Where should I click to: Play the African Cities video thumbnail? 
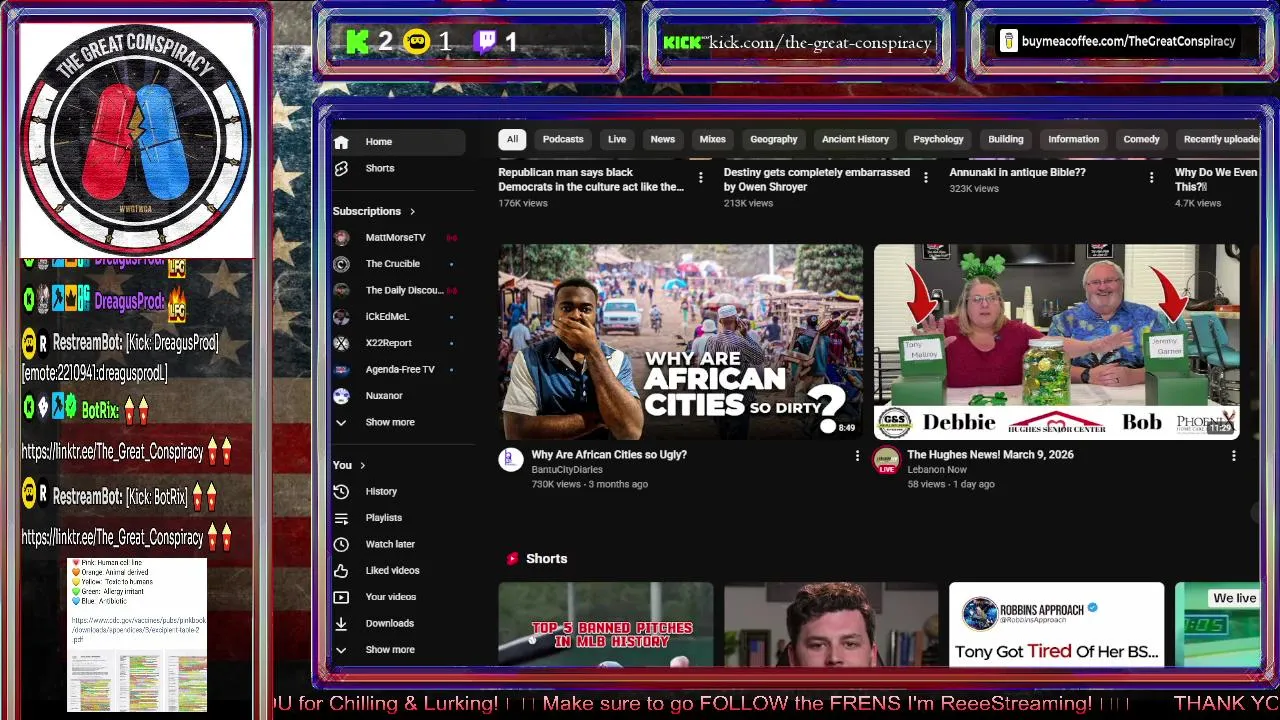(680, 342)
